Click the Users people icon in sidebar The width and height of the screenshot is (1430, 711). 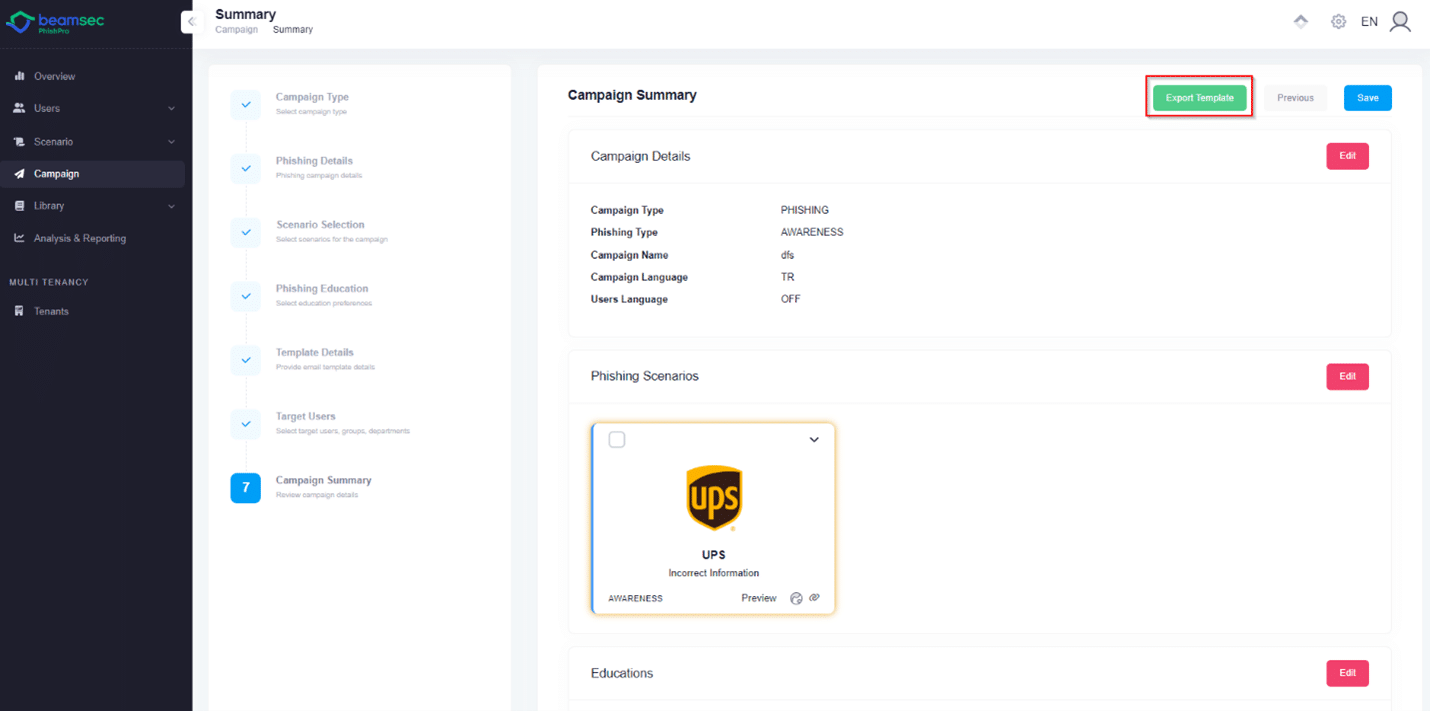(x=19, y=108)
